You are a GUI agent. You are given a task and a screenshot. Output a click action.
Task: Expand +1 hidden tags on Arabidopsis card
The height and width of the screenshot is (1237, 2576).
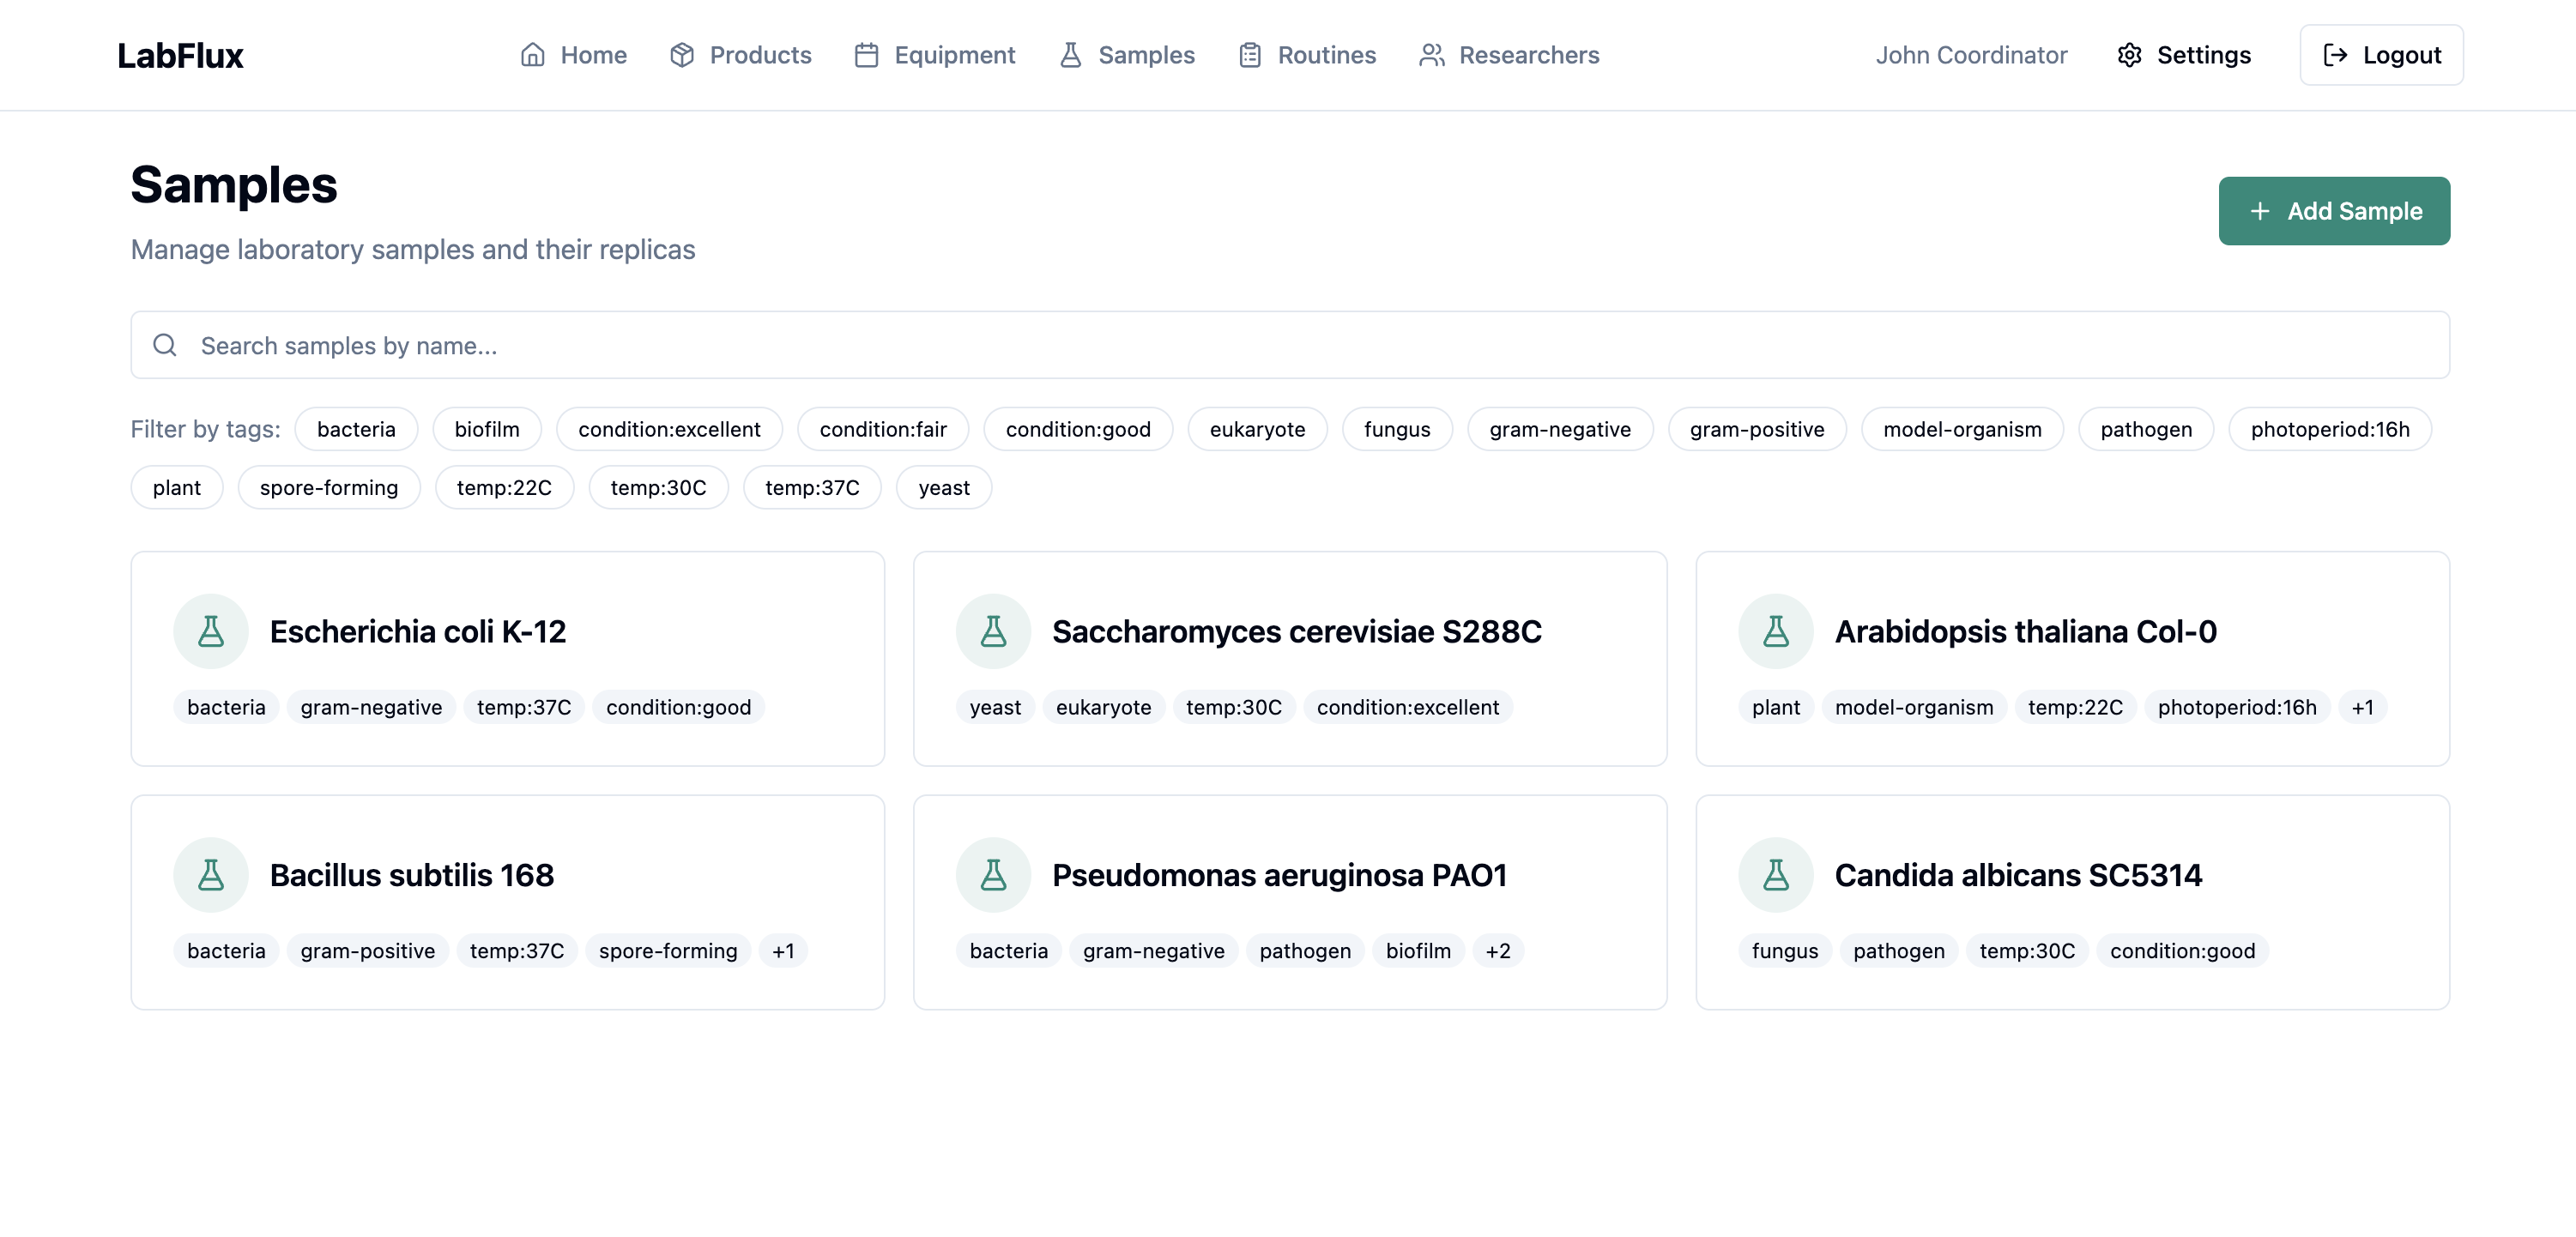point(2362,707)
